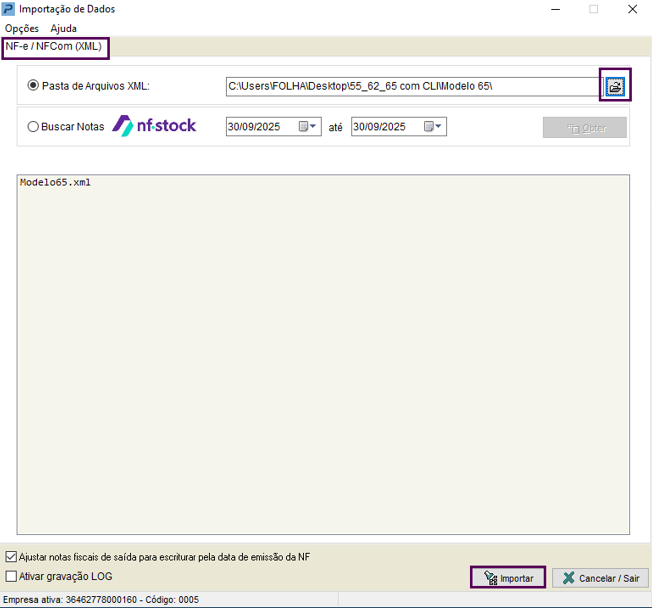Select Buscar Notas radio button
652x608 pixels.
(33, 126)
